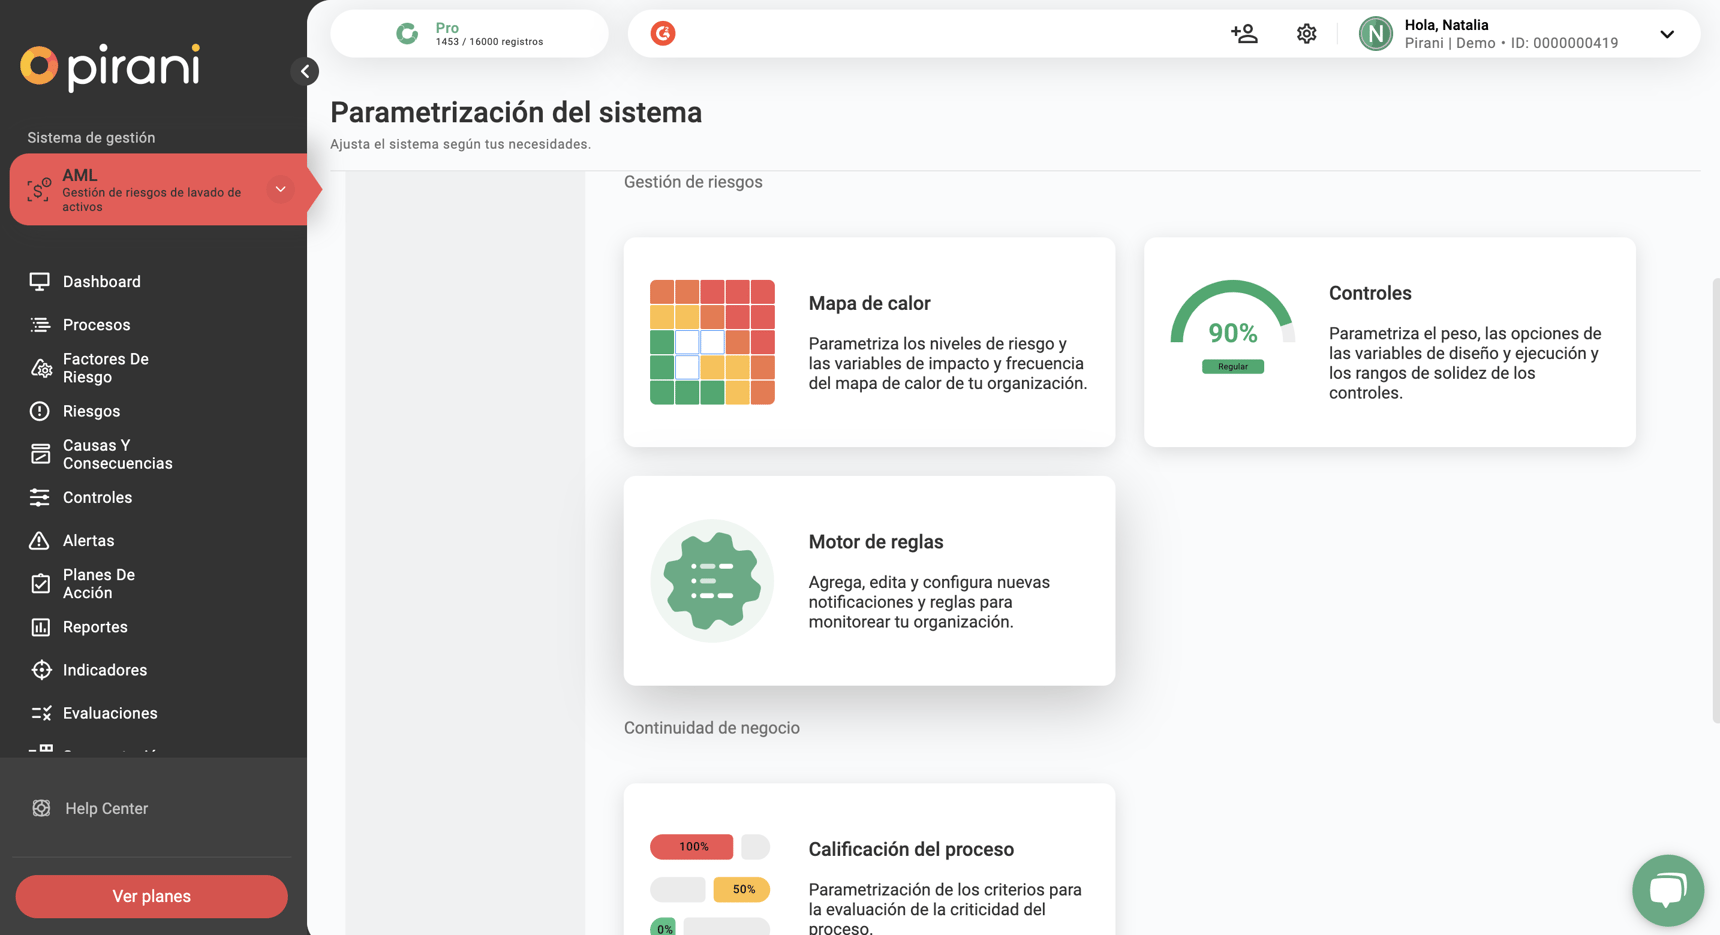Select Dashboard in the sidebar
The height and width of the screenshot is (935, 1720).
101,281
